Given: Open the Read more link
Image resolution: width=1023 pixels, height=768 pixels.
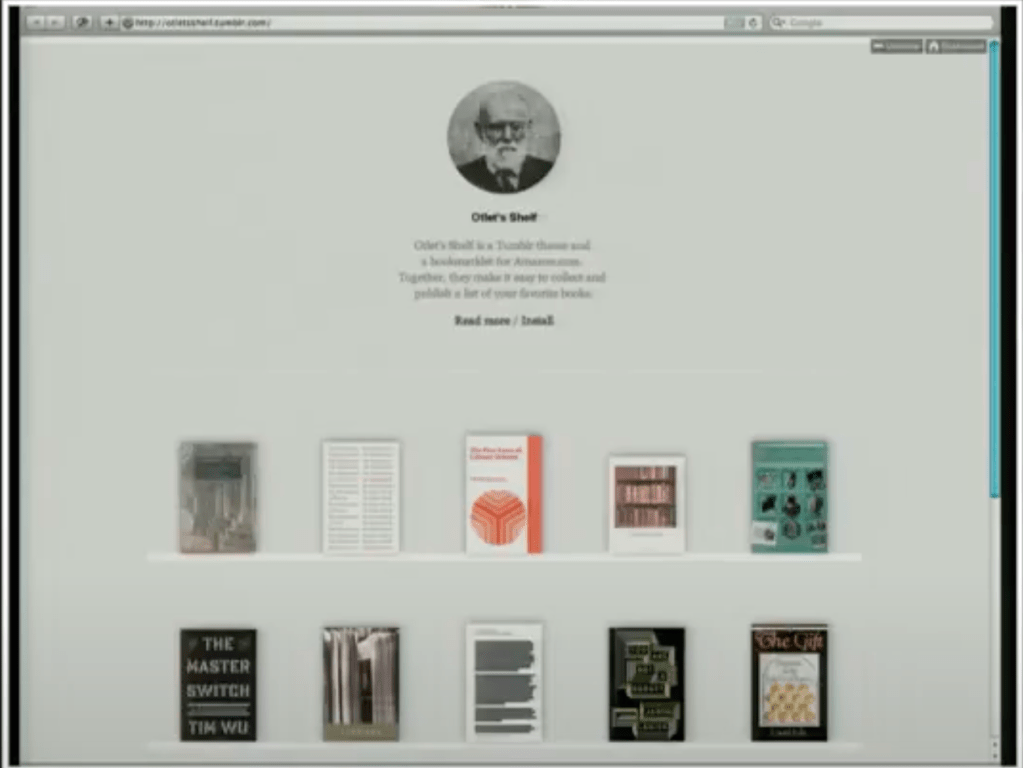Looking at the screenshot, I should [x=482, y=321].
